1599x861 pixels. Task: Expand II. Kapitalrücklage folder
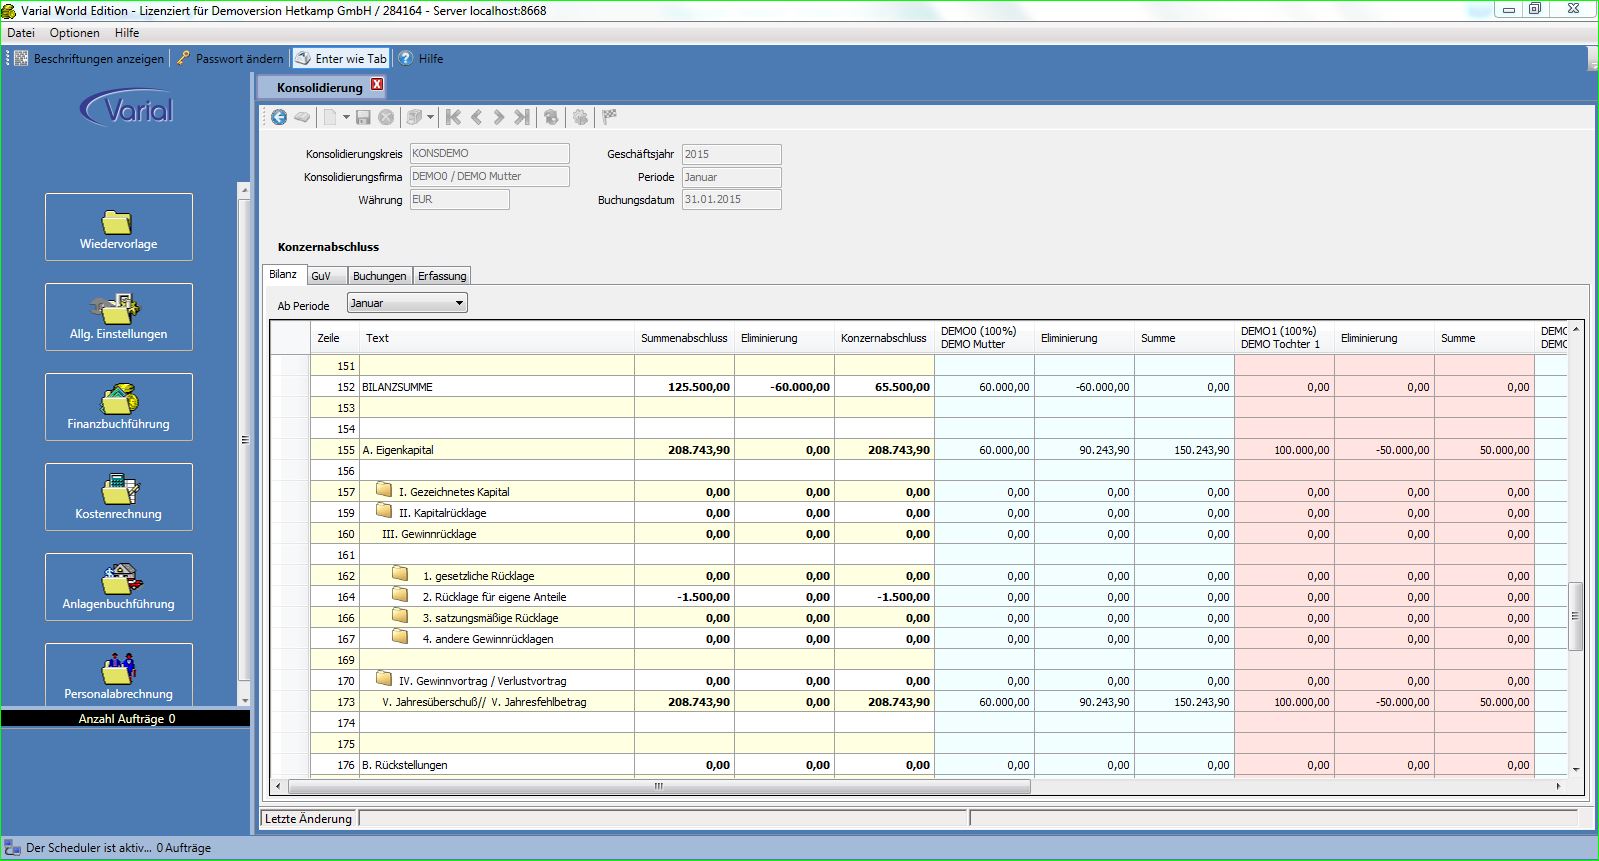pyautogui.click(x=384, y=511)
